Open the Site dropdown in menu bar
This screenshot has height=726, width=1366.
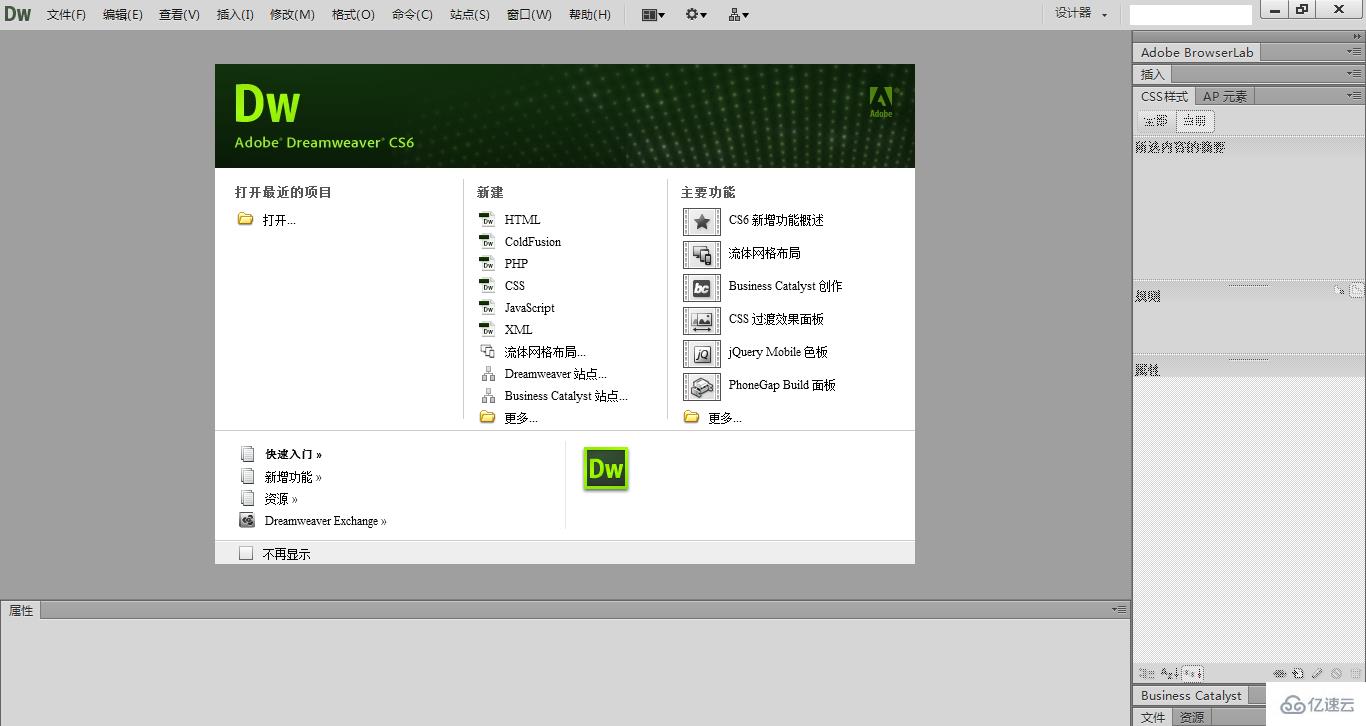(x=739, y=14)
